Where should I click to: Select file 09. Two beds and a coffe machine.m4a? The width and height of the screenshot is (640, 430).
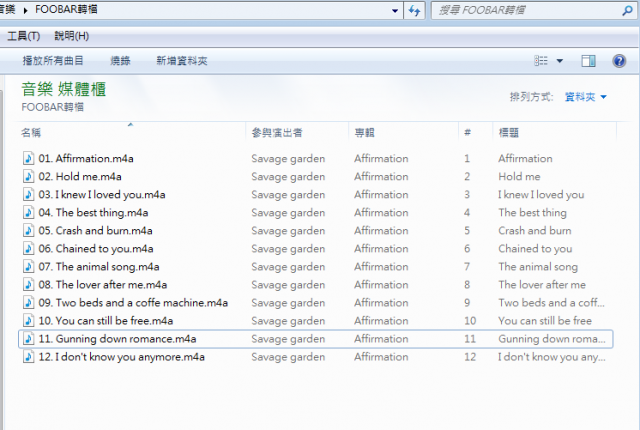[x=133, y=302]
